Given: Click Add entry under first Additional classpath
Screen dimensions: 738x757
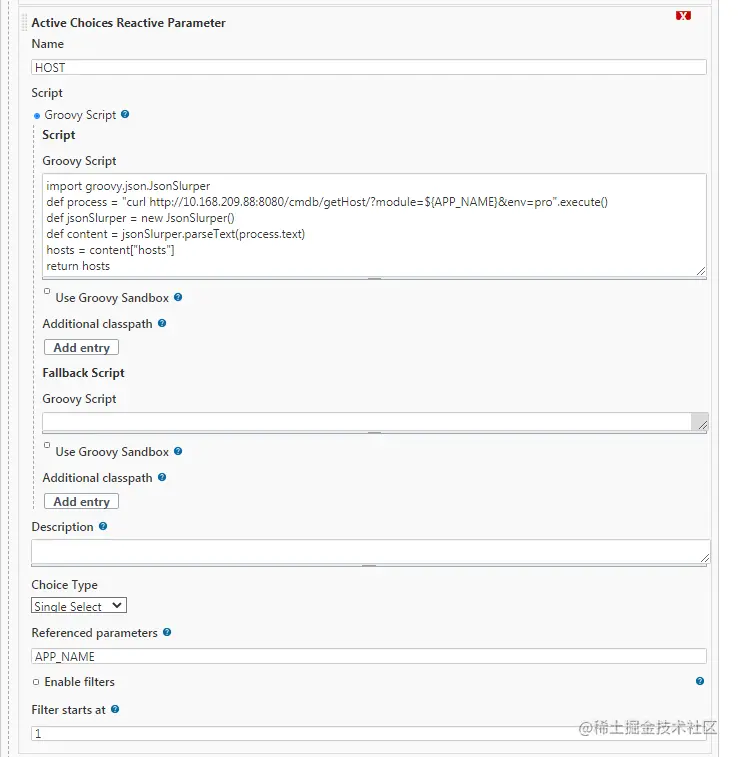Looking at the screenshot, I should tap(81, 347).
